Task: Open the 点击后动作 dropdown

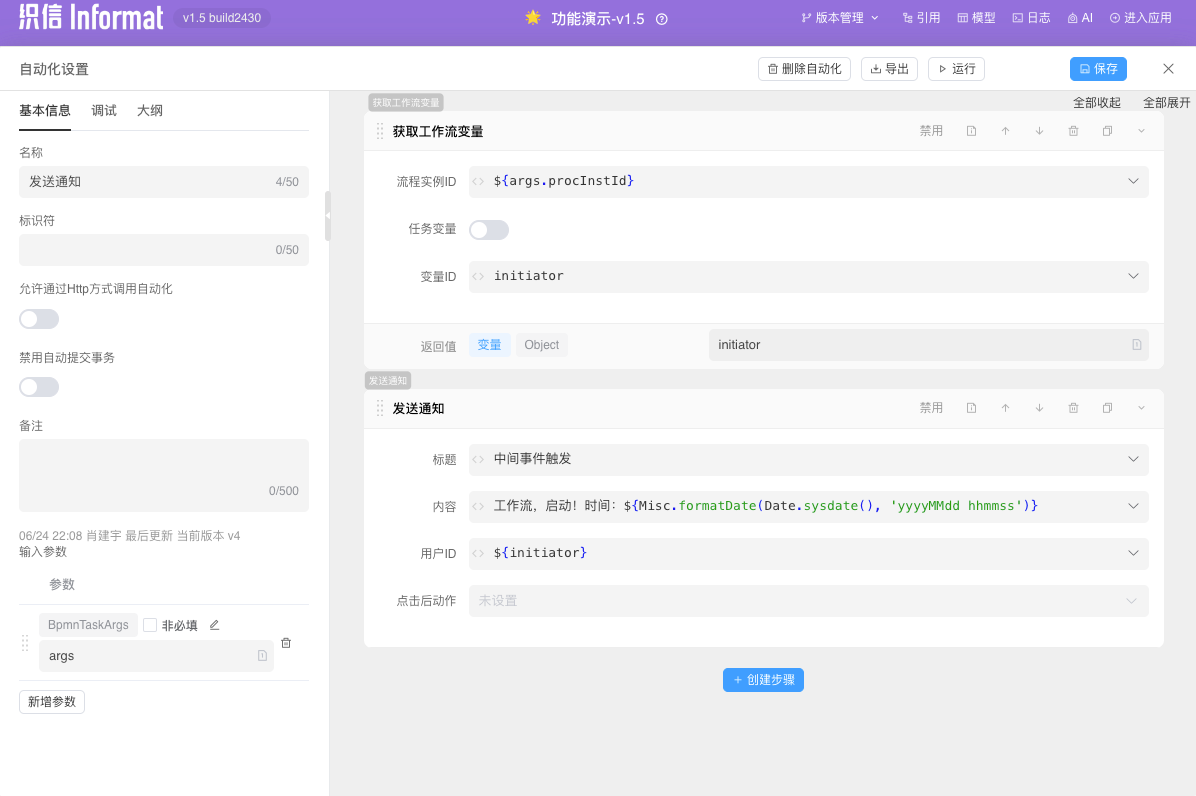Action: point(1131,601)
